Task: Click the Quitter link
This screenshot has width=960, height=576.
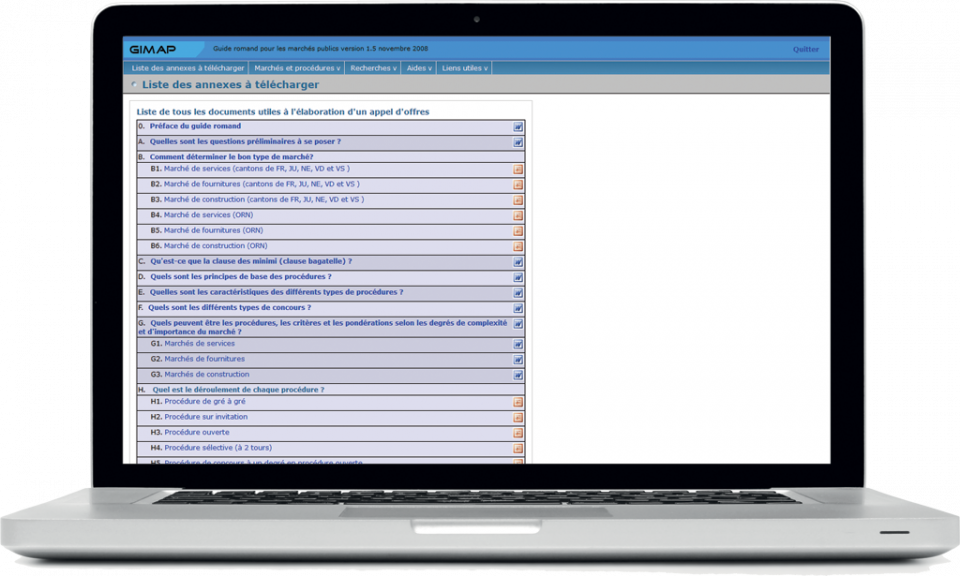Action: tap(805, 49)
